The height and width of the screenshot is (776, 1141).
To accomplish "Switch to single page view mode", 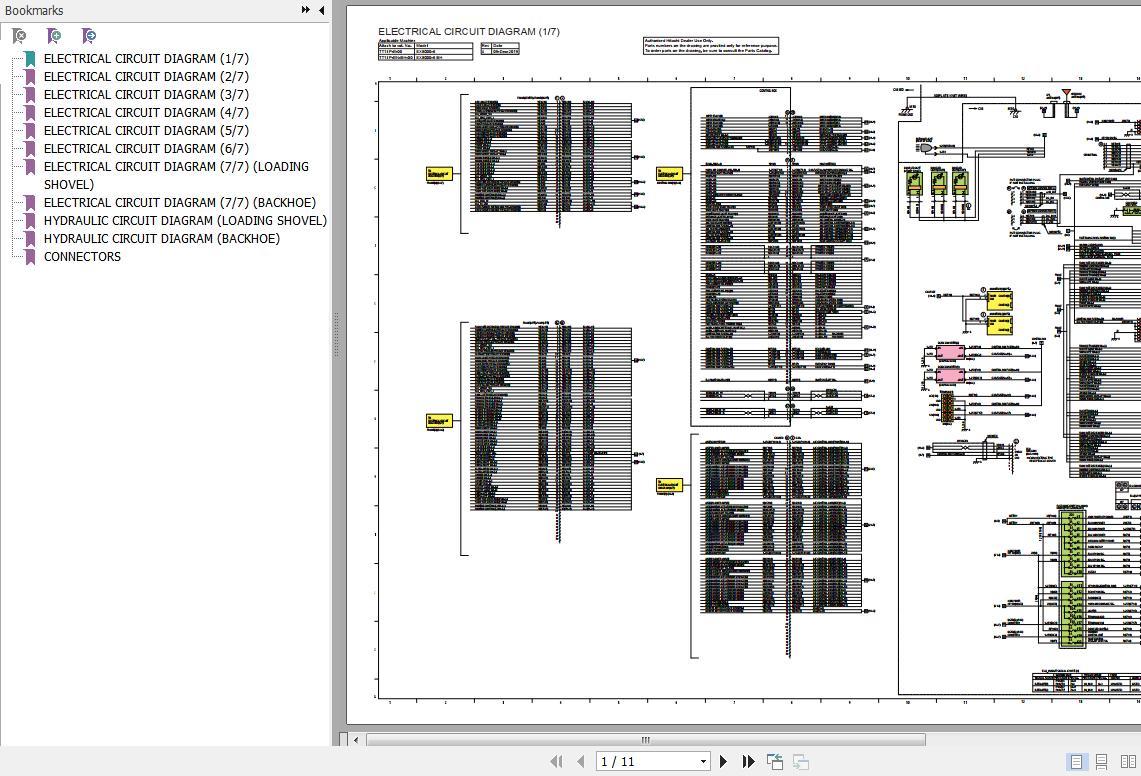I will 1076,762.
